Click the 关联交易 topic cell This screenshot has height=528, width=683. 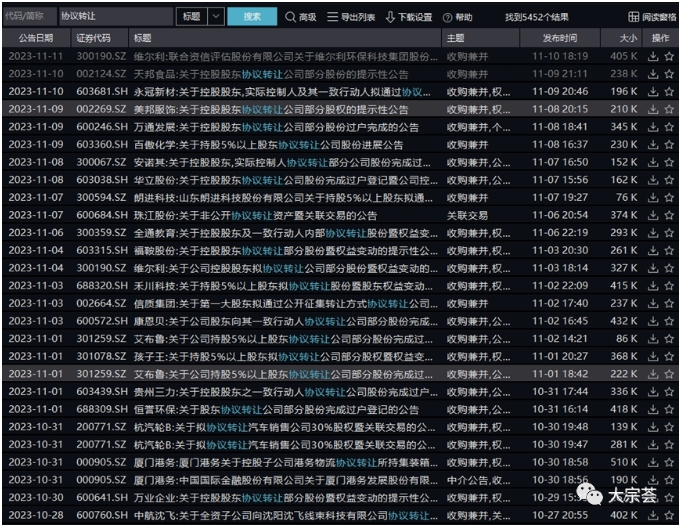[x=467, y=215]
